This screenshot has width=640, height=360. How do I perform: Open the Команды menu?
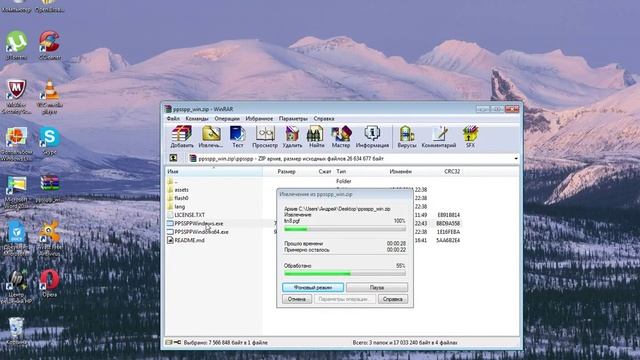coord(197,118)
